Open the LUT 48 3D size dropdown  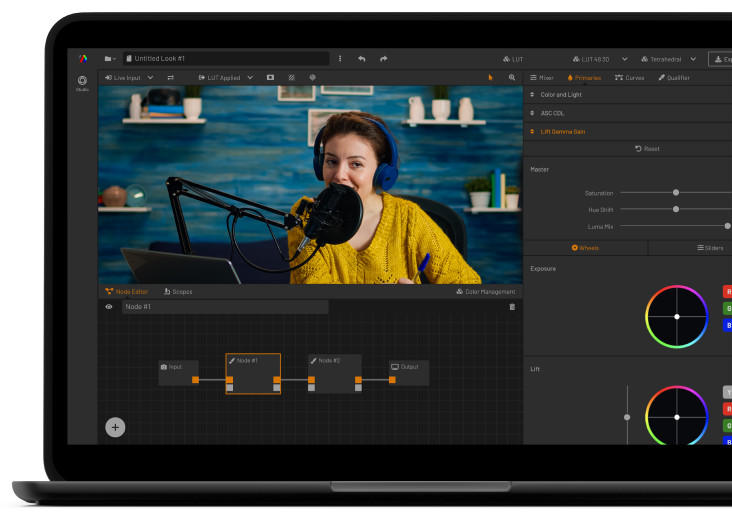pyautogui.click(x=600, y=59)
